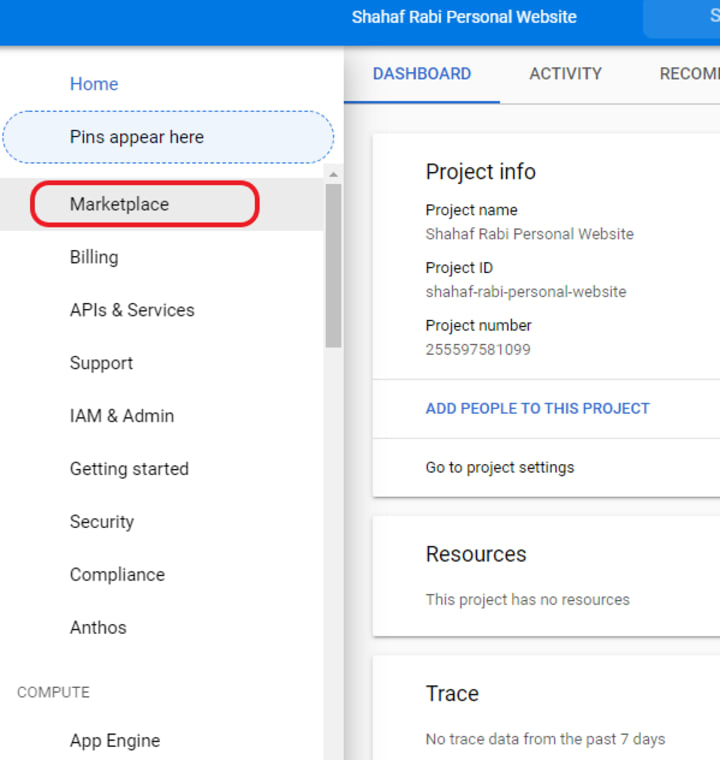Viewport: 720px width, 760px height.
Task: Open the Compliance menu item
Action: click(117, 574)
